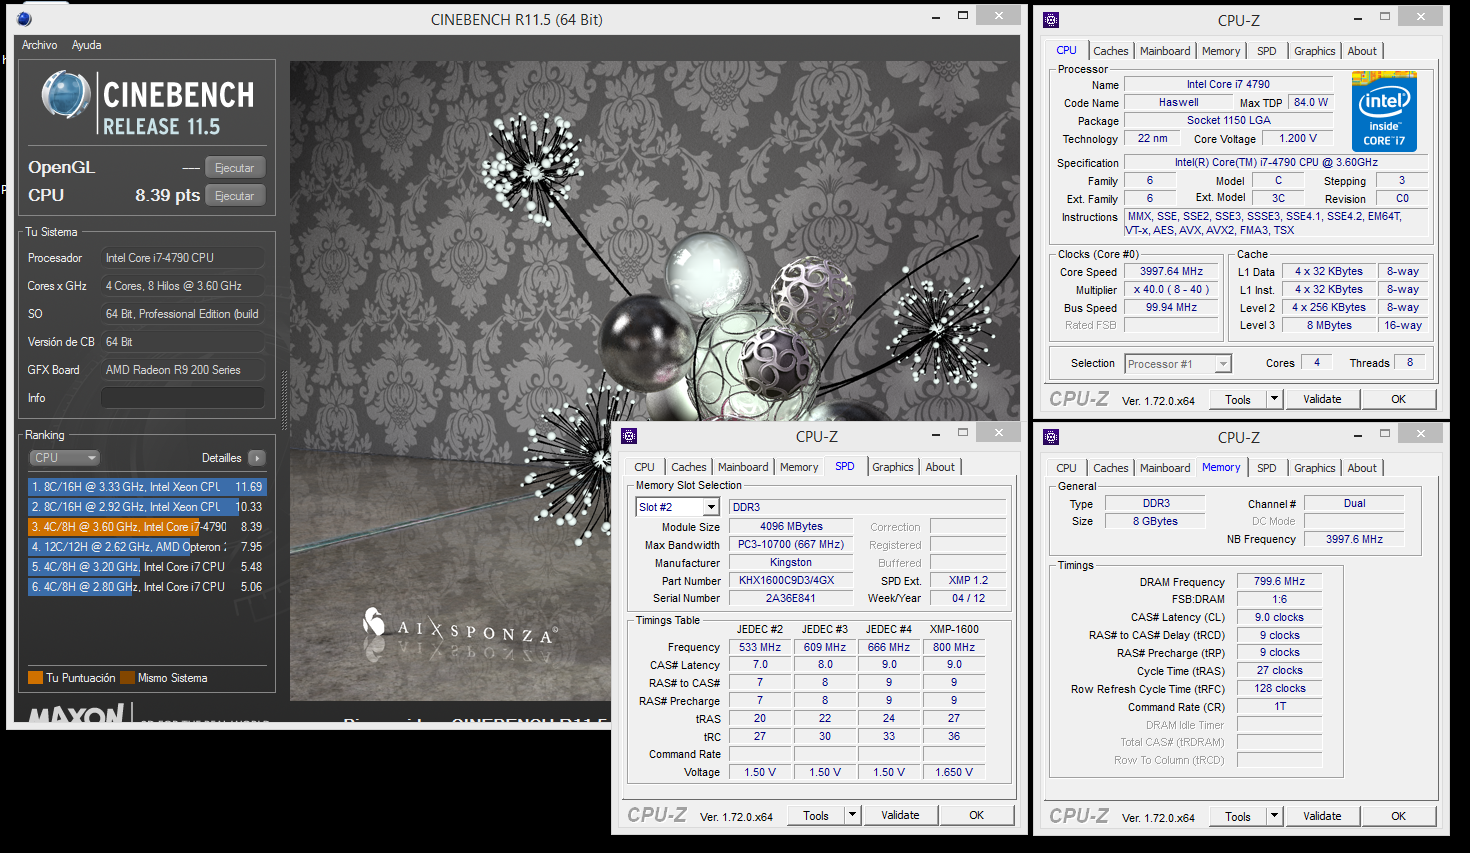
Task: Click the orange Tu Puntuación legend swatch
Action: [x=35, y=678]
